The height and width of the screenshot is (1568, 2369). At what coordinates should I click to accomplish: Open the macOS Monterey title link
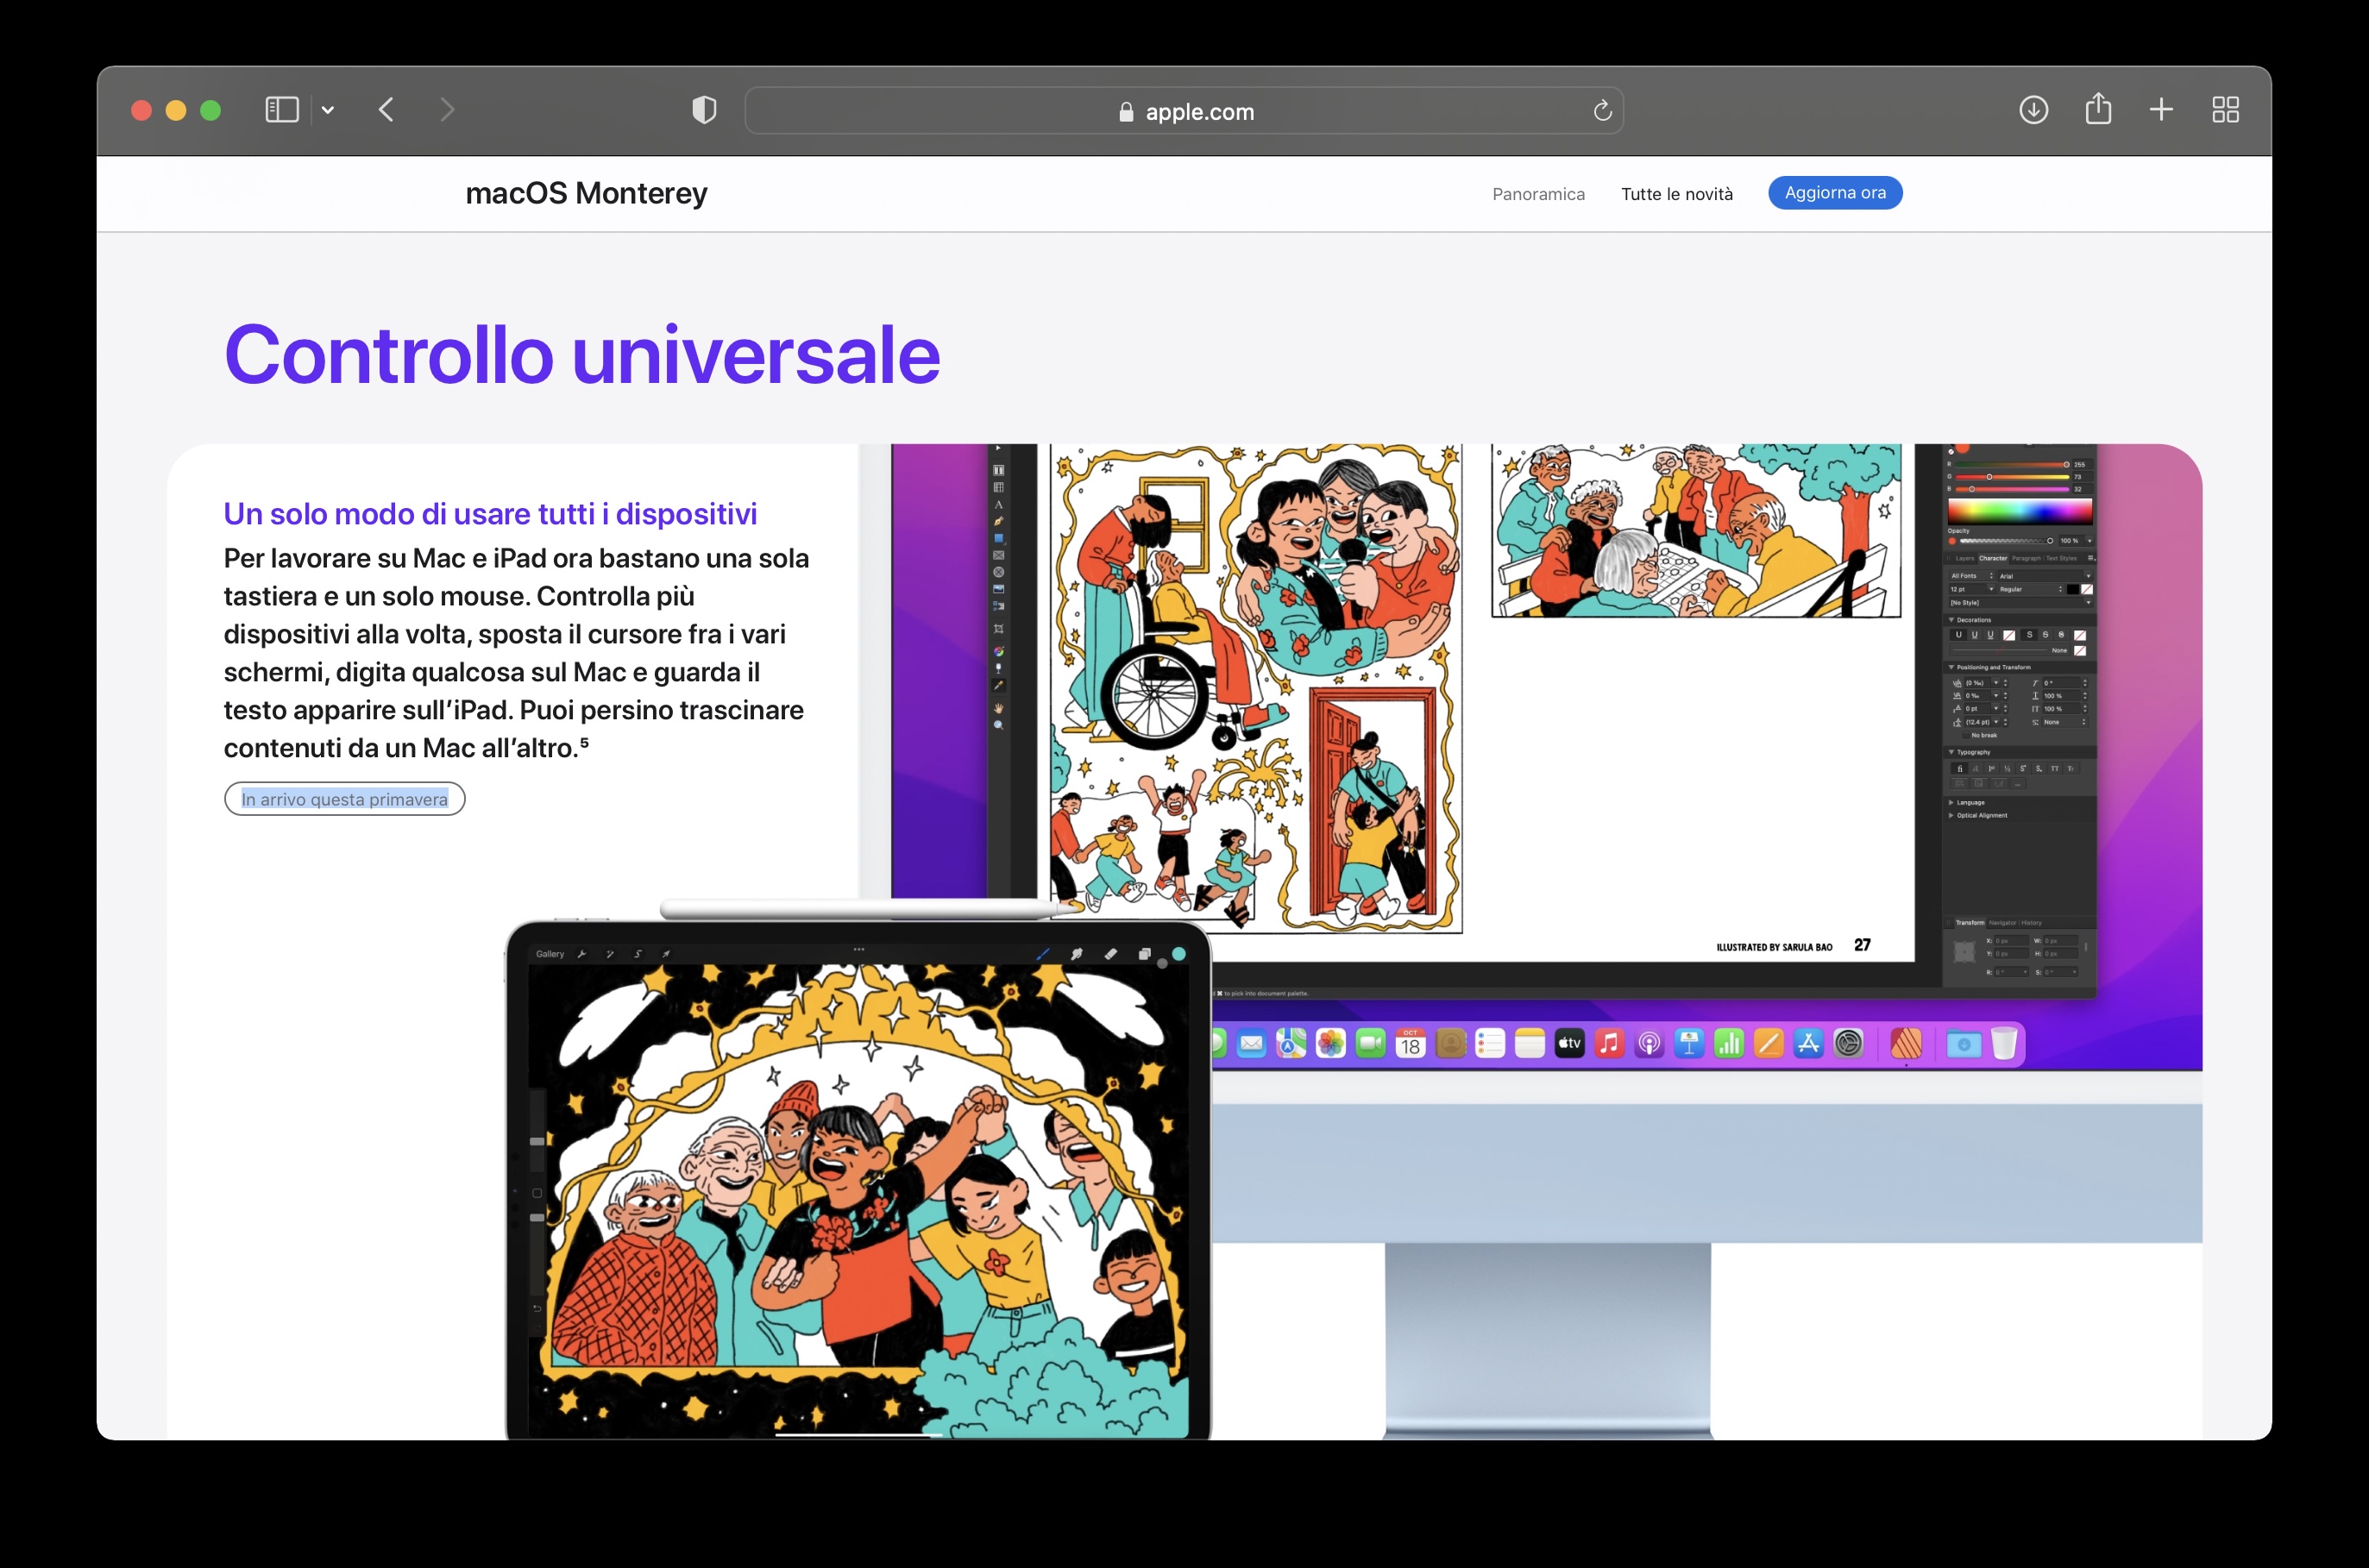click(586, 193)
